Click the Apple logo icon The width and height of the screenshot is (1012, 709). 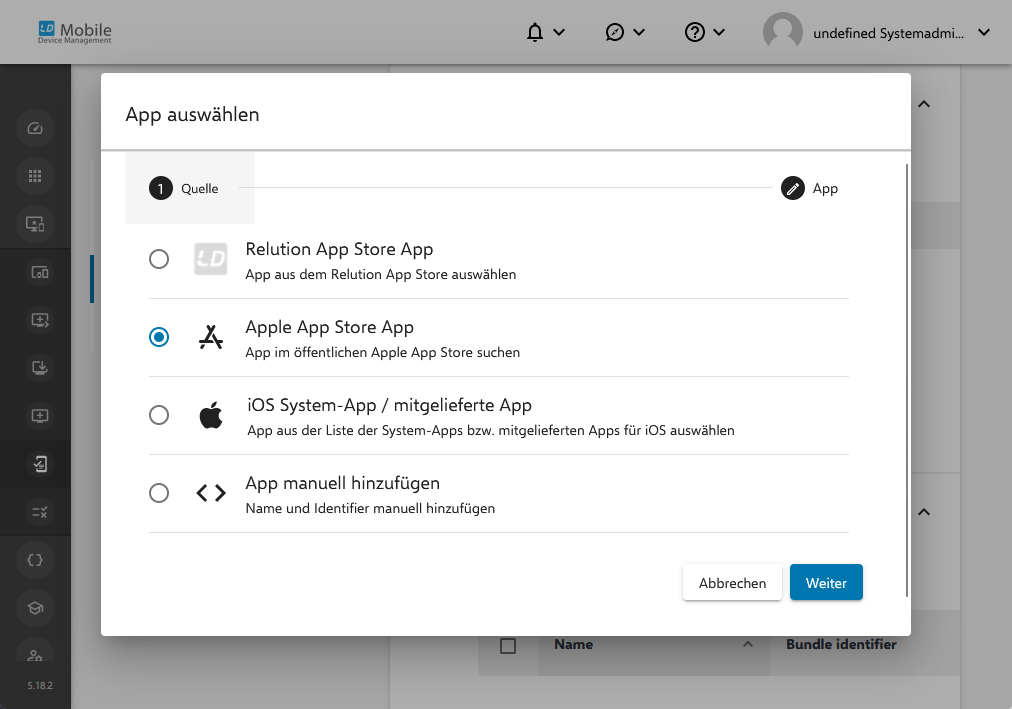[210, 415]
